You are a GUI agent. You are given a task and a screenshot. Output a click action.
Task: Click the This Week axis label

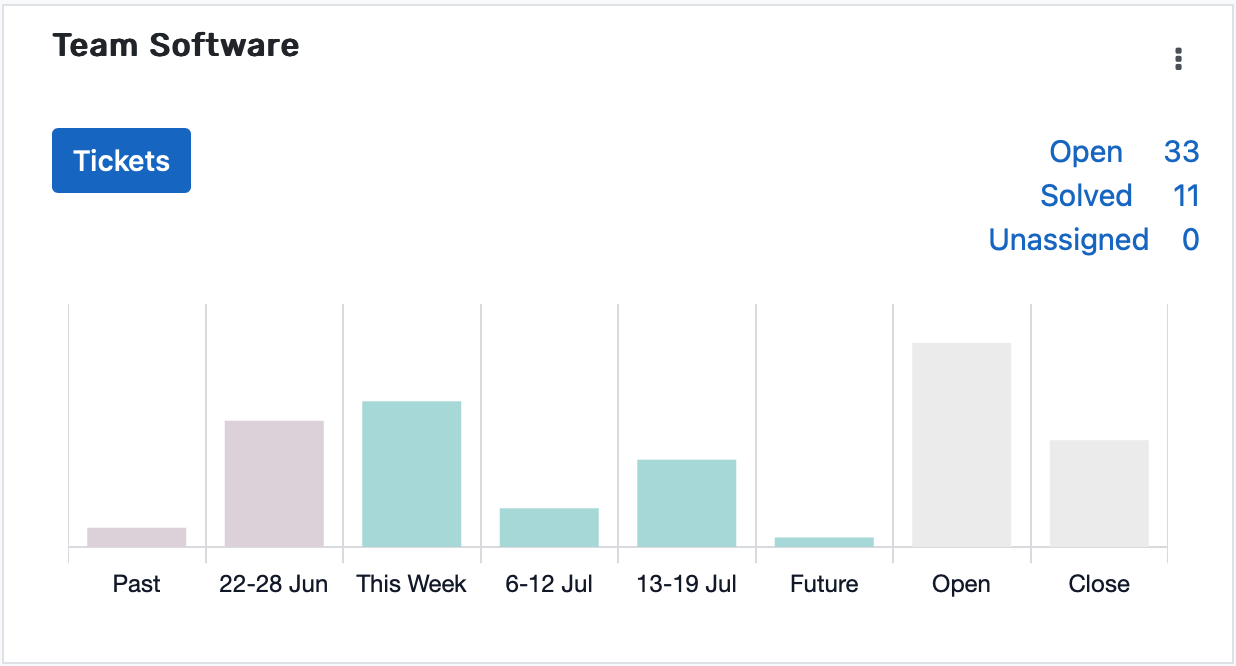point(411,584)
